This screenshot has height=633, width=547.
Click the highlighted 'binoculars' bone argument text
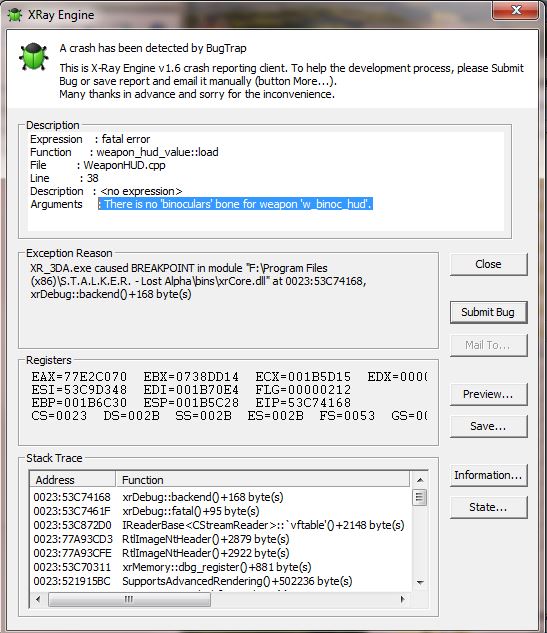point(235,204)
